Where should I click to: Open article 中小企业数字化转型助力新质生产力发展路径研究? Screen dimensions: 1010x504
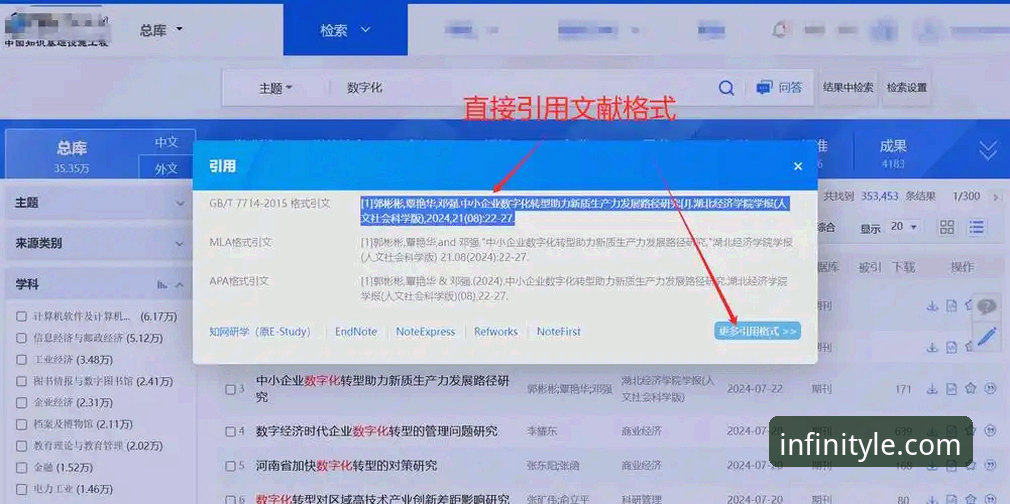[x=383, y=389]
